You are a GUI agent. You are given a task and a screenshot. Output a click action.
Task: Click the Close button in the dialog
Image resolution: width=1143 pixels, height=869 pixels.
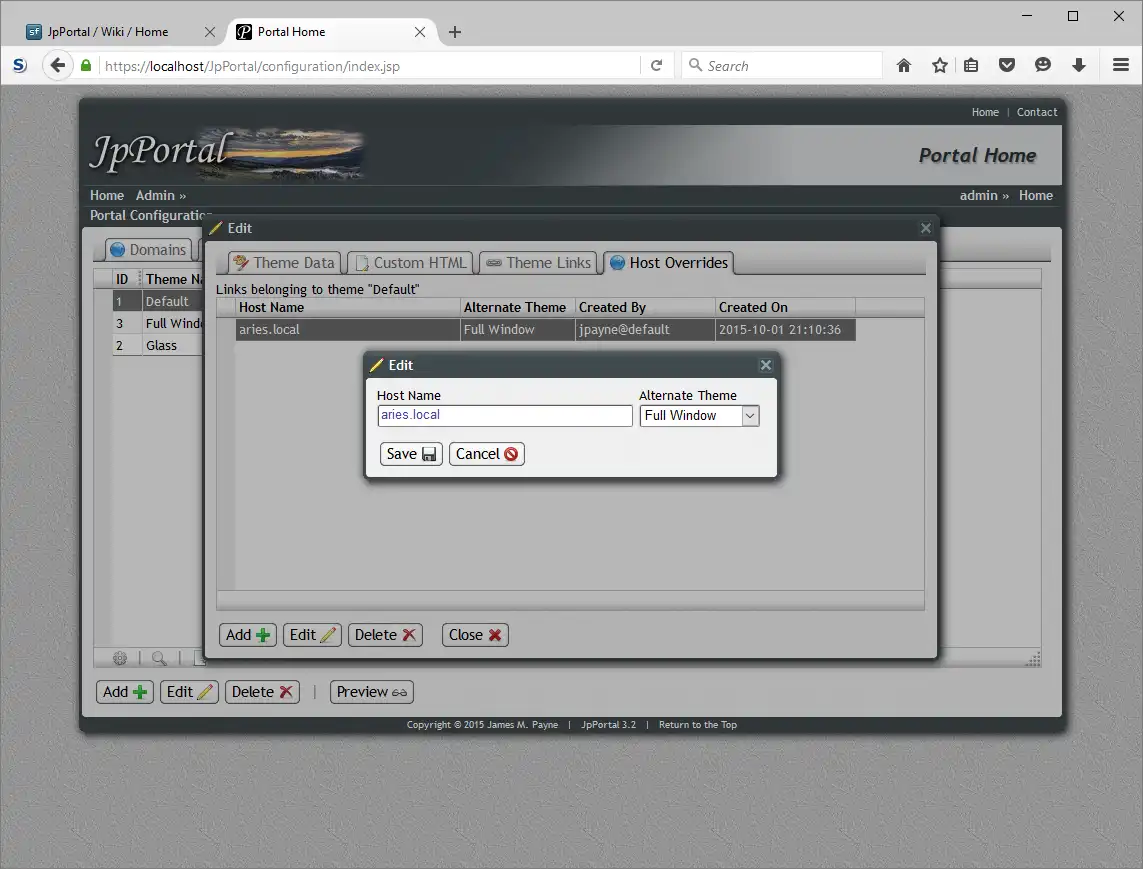475,635
